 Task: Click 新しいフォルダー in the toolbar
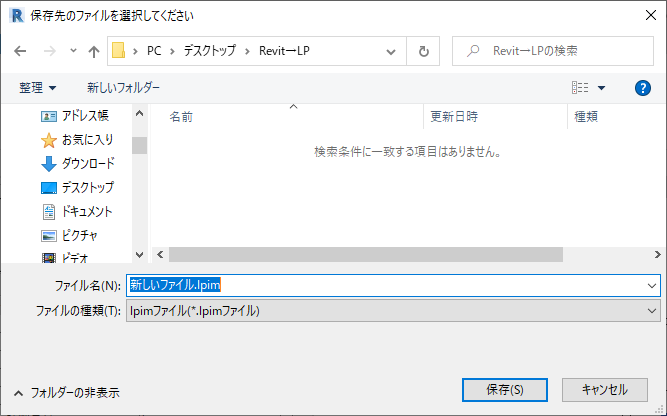pyautogui.click(x=123, y=88)
